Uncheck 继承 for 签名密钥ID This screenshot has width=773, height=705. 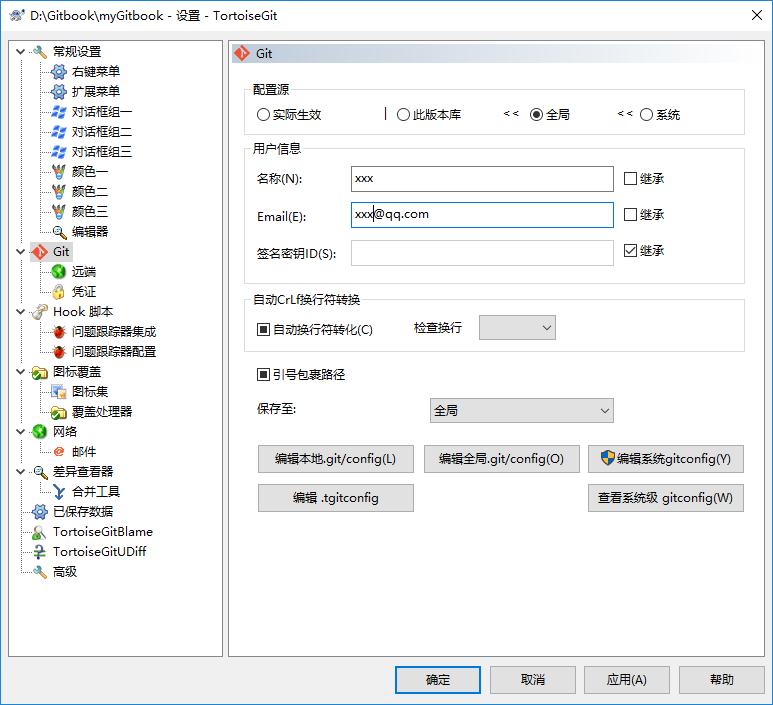point(630,251)
